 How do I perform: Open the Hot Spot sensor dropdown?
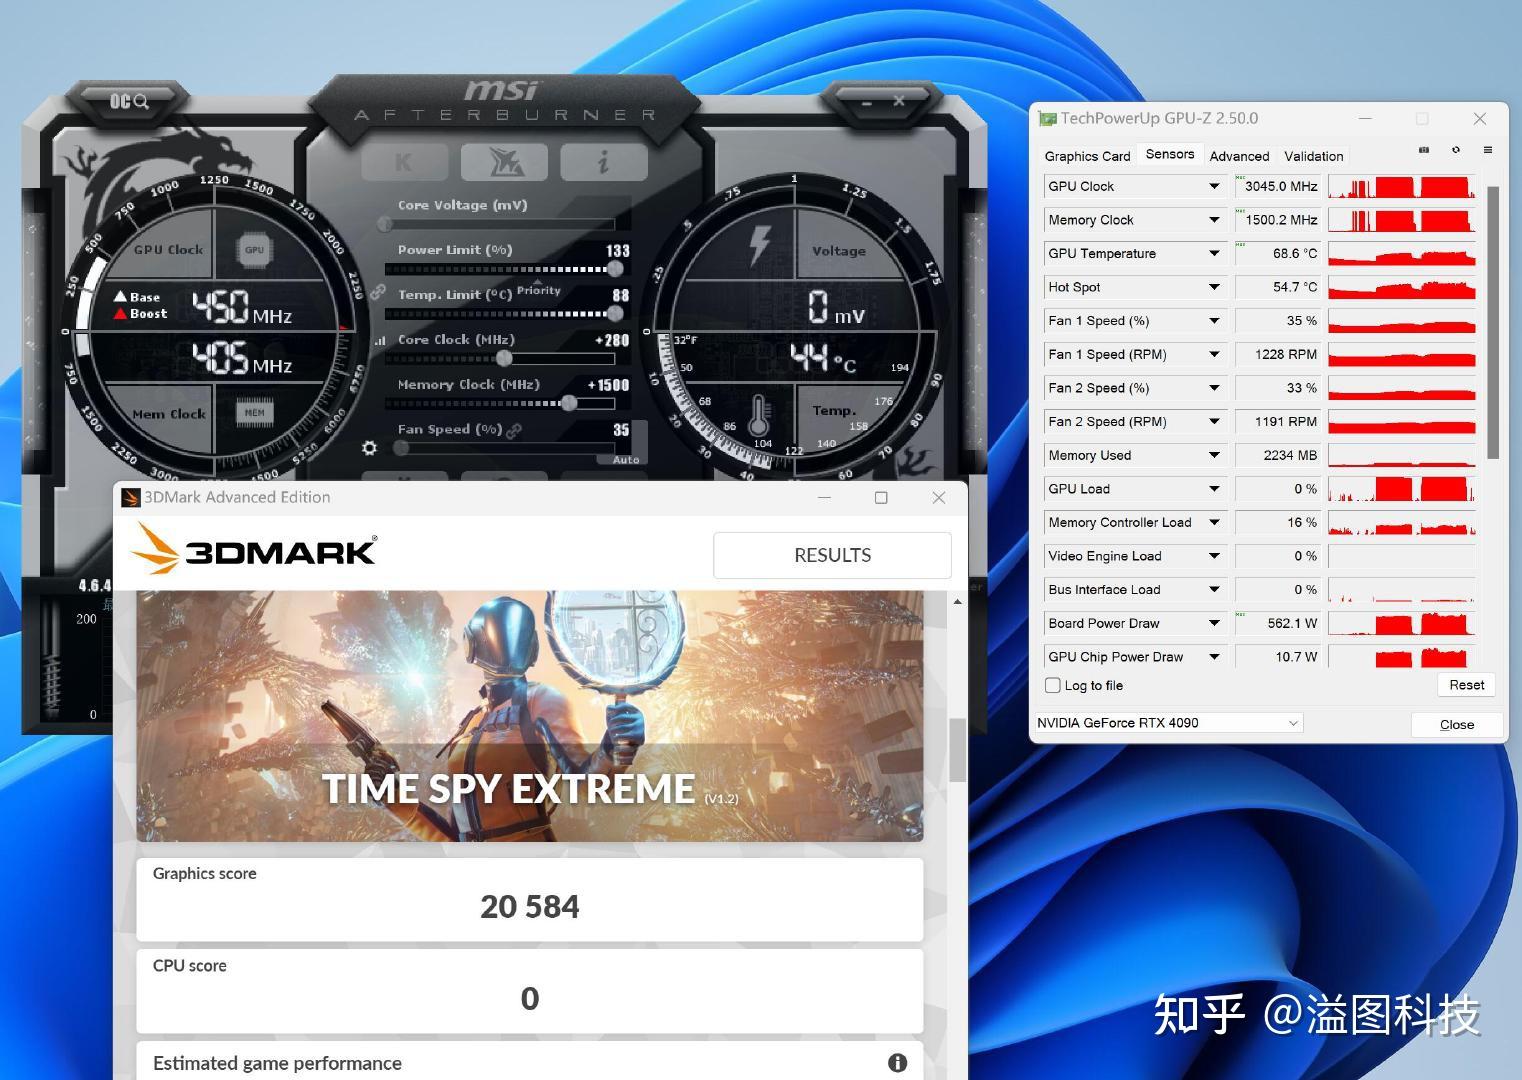(1214, 287)
